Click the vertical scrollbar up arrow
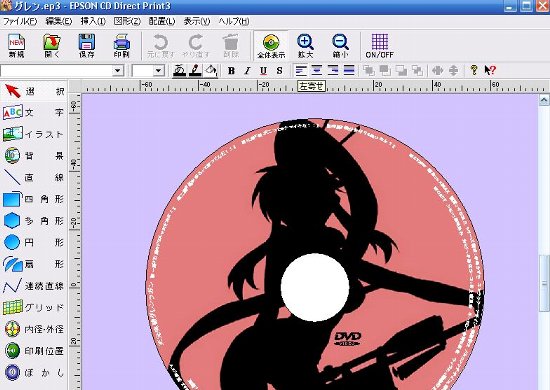This screenshot has height=390, width=550. click(x=544, y=101)
